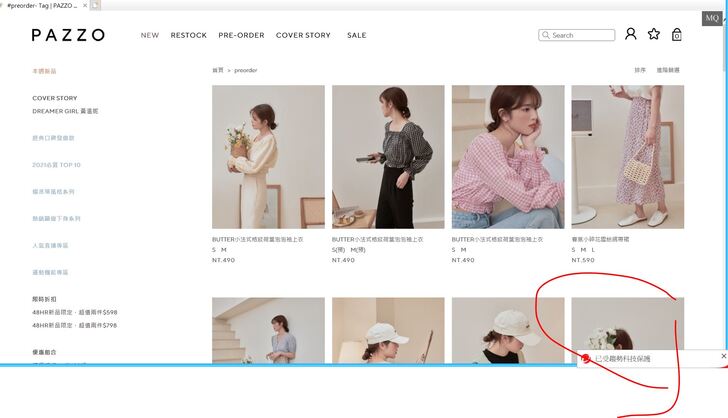Click the red Trend Micro icon in the notification
The image size is (728, 418).
(586, 359)
